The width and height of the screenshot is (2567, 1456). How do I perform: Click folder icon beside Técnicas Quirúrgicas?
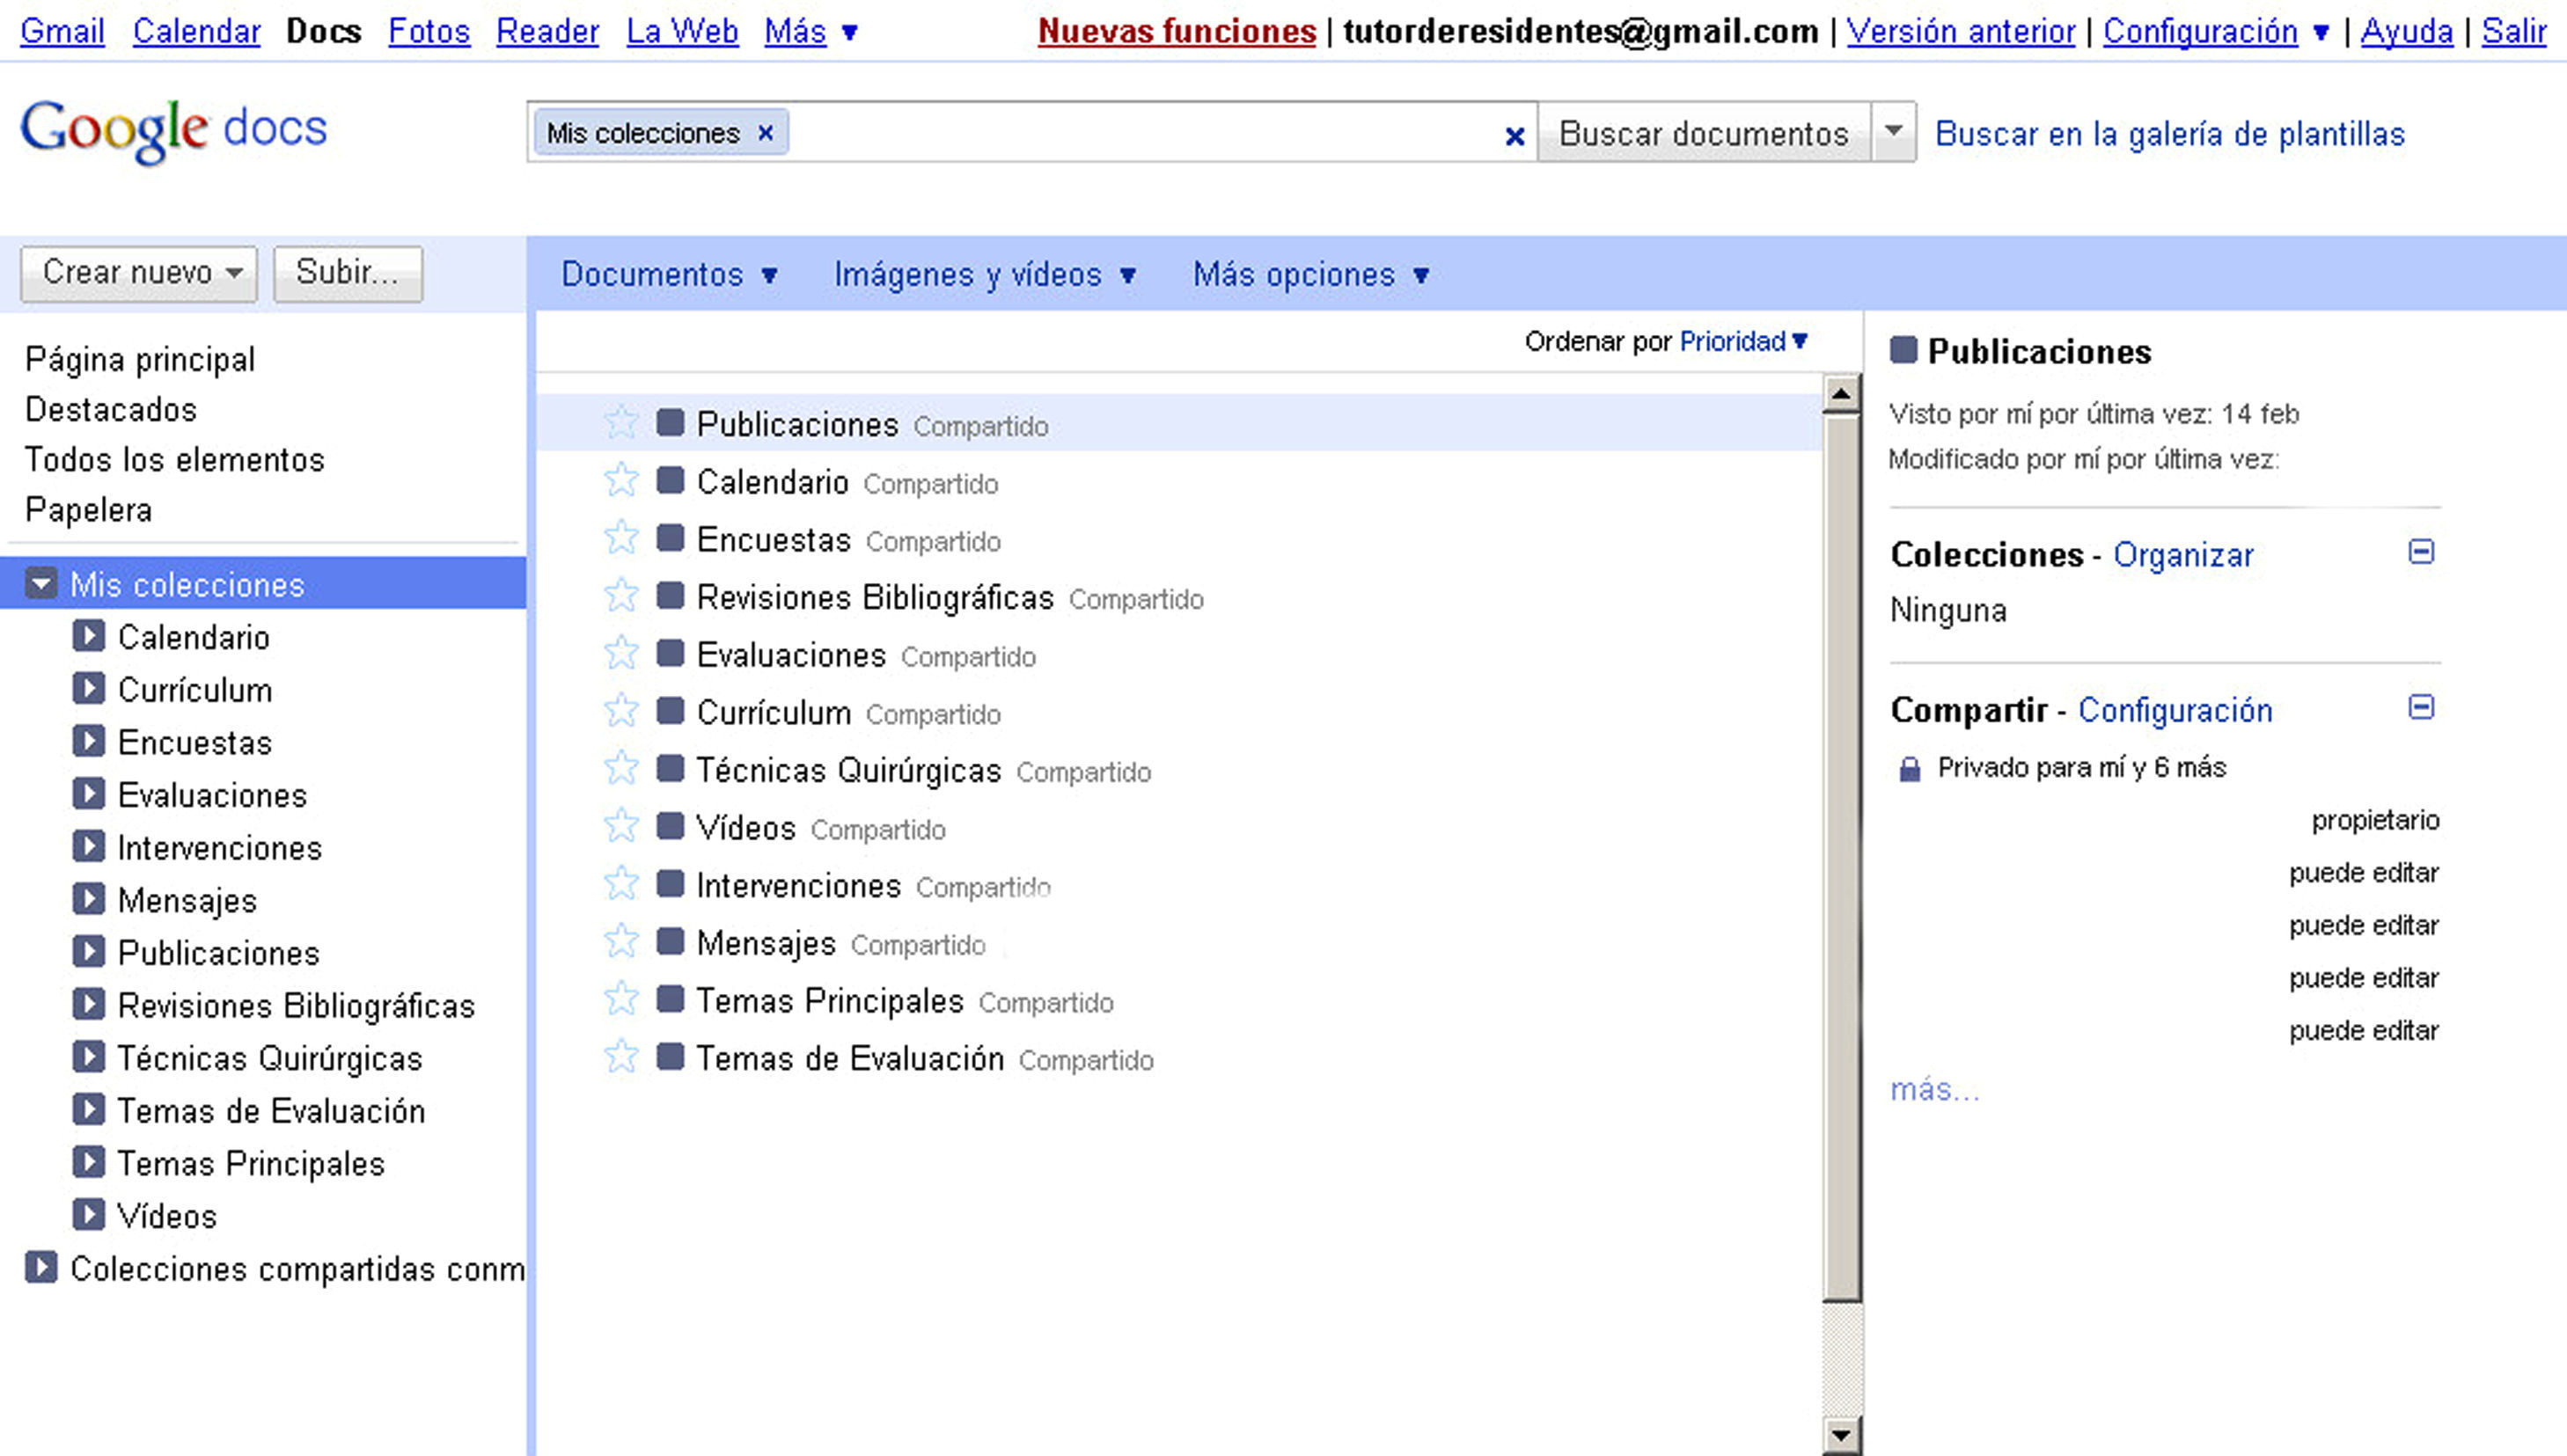pos(670,769)
